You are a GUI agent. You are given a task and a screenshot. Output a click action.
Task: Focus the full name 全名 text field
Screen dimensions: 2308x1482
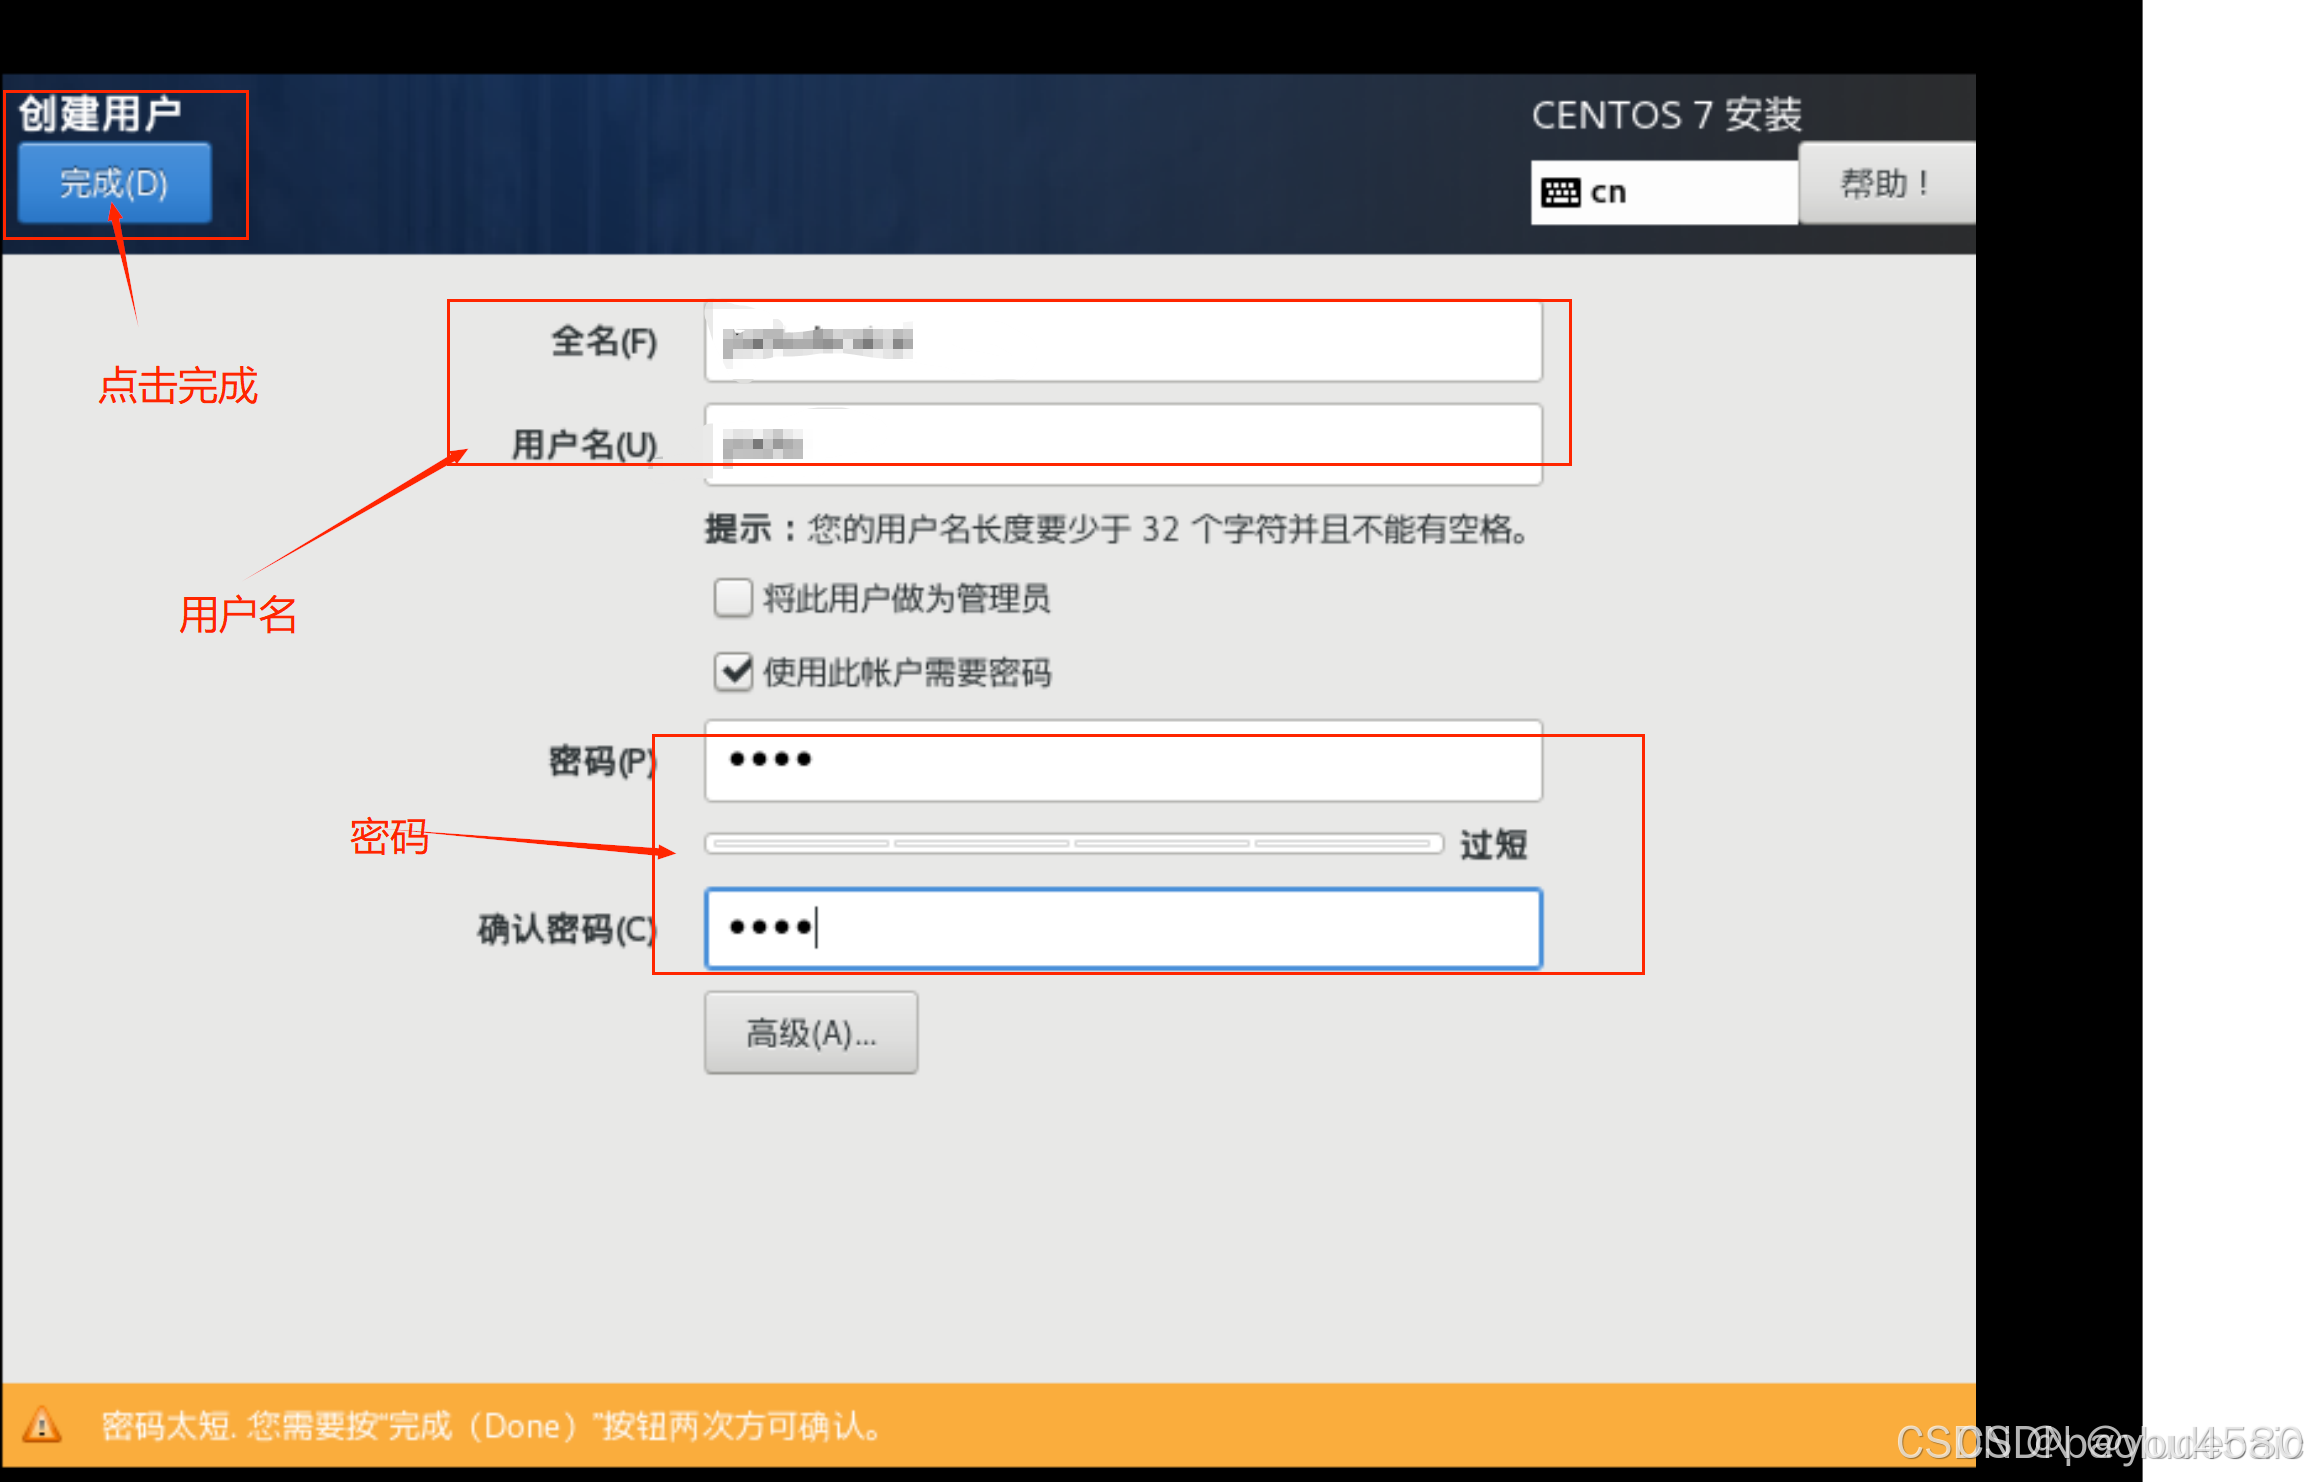point(1123,342)
